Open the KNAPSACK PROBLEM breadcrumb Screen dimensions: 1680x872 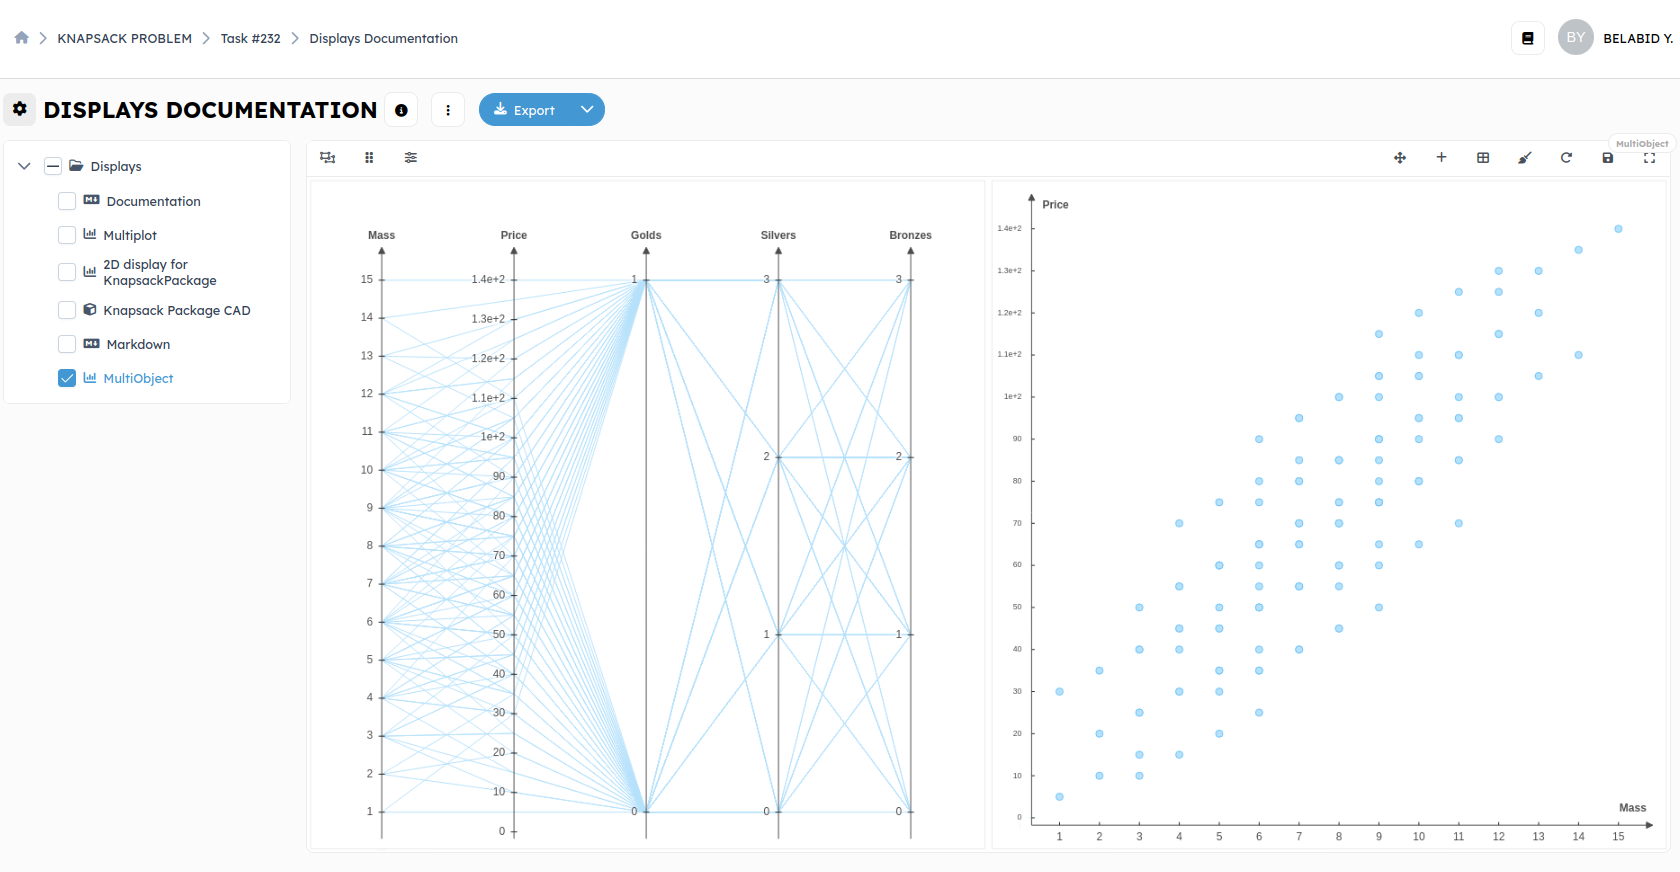124,38
